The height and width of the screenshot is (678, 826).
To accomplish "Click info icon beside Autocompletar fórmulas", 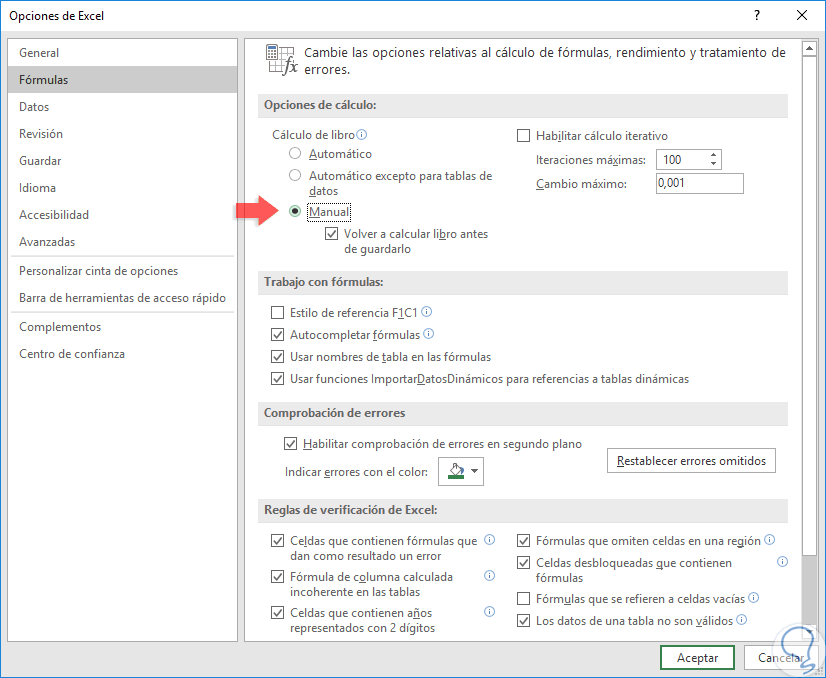I will pyautogui.click(x=429, y=334).
